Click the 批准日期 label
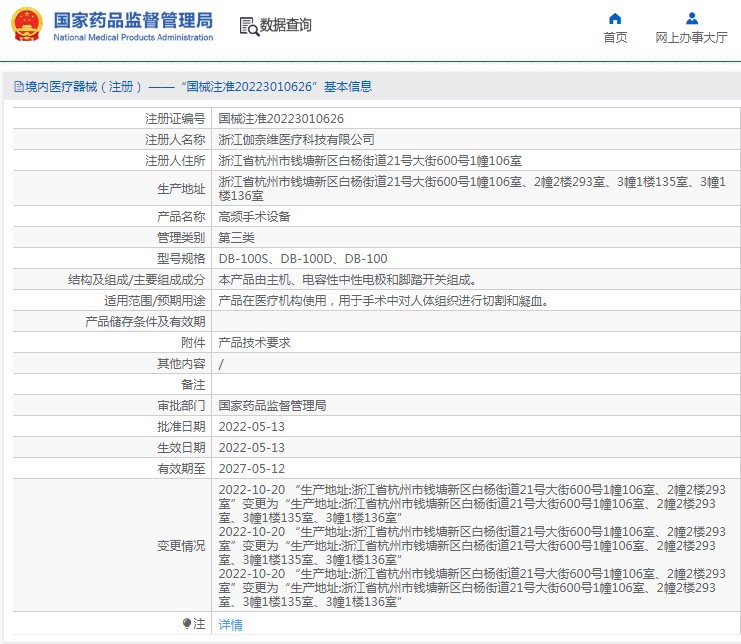The height and width of the screenshot is (644, 741). pos(181,427)
